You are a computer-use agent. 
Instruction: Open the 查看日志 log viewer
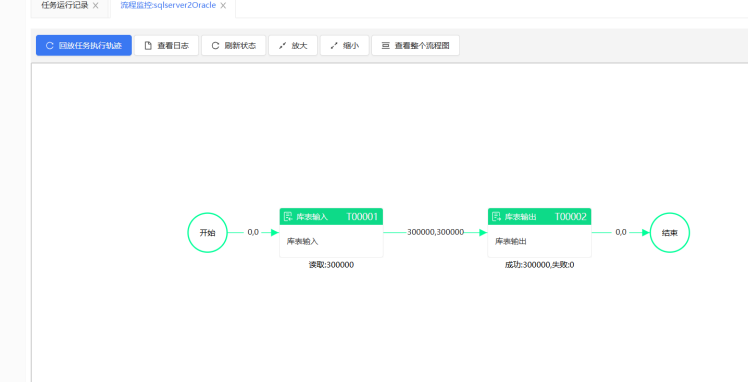coord(166,45)
